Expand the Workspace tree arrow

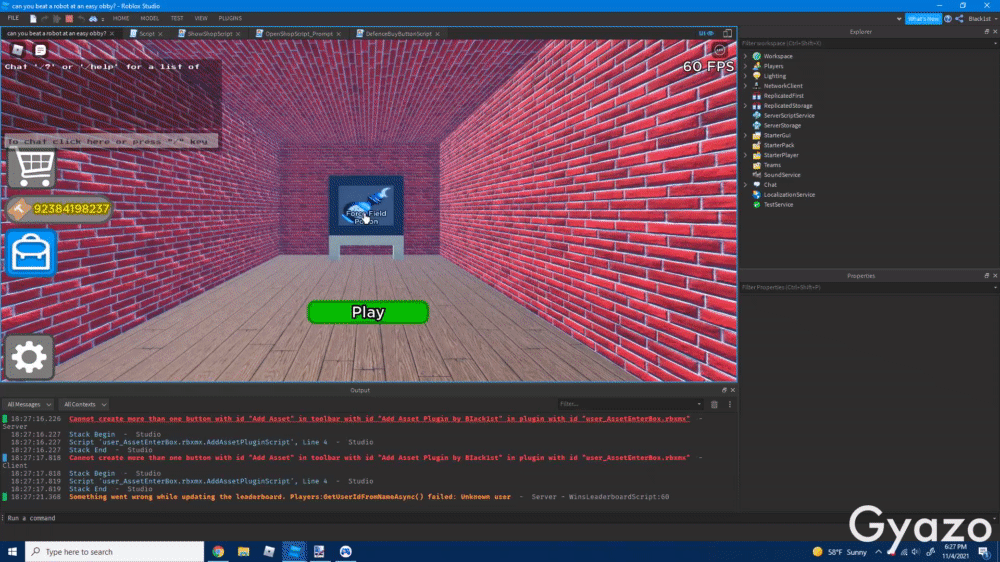coord(745,56)
